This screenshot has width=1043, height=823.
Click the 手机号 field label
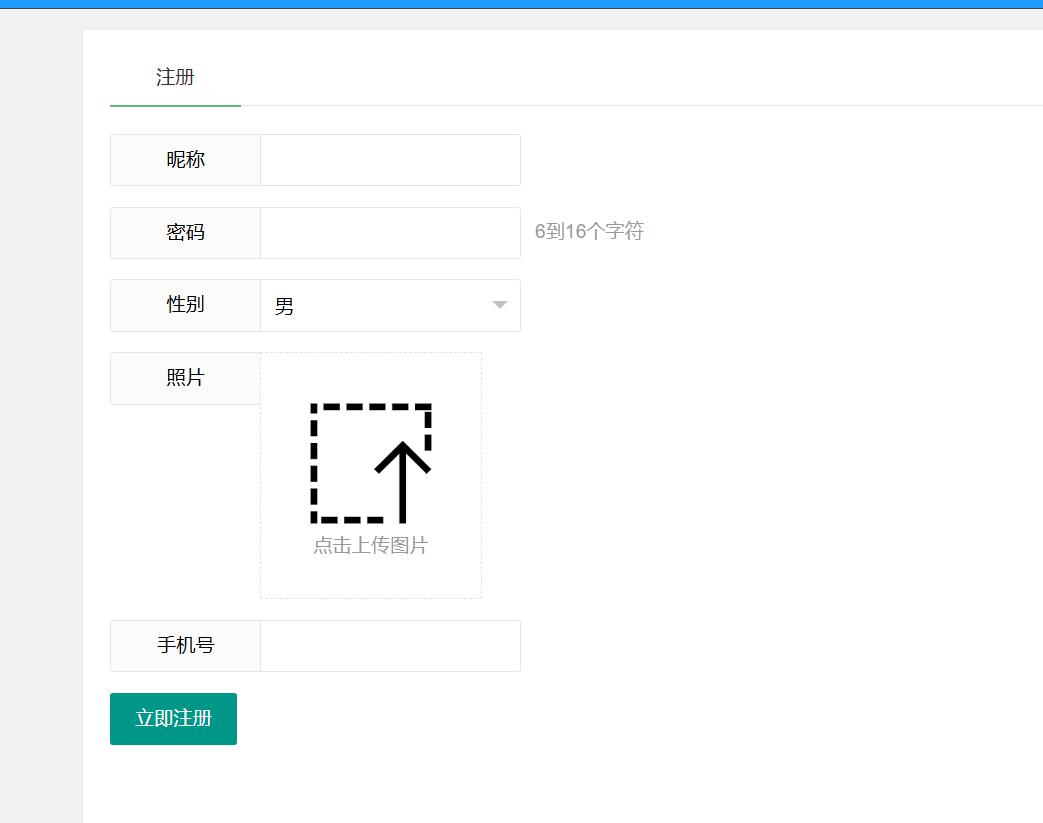185,646
